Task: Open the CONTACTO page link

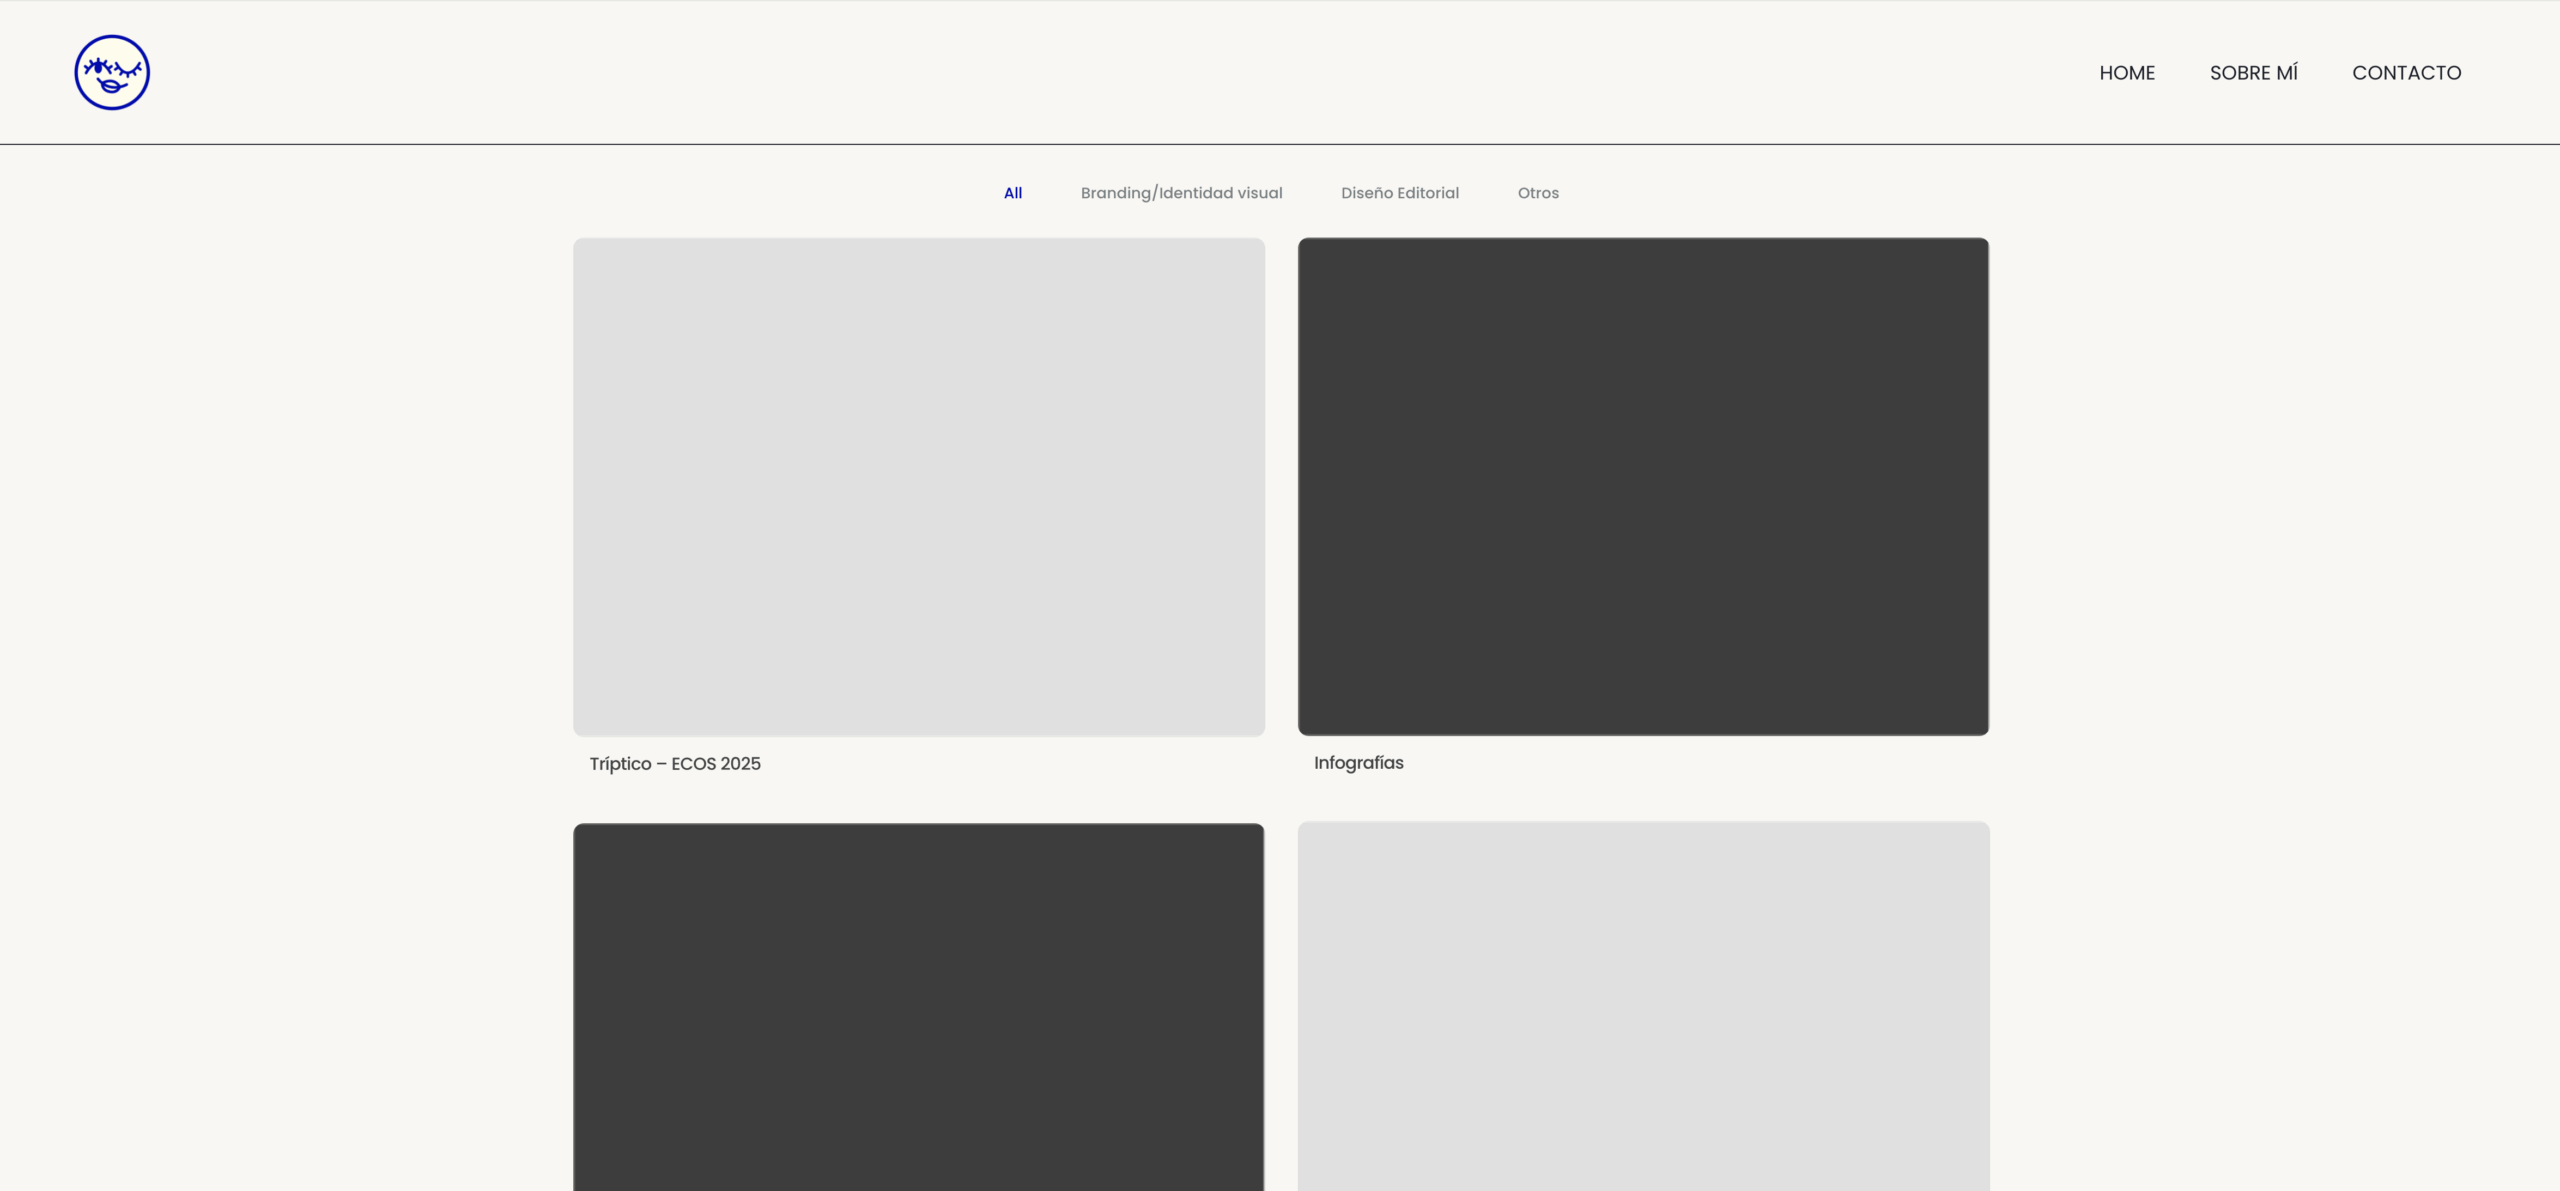Action: pyautogui.click(x=2407, y=73)
